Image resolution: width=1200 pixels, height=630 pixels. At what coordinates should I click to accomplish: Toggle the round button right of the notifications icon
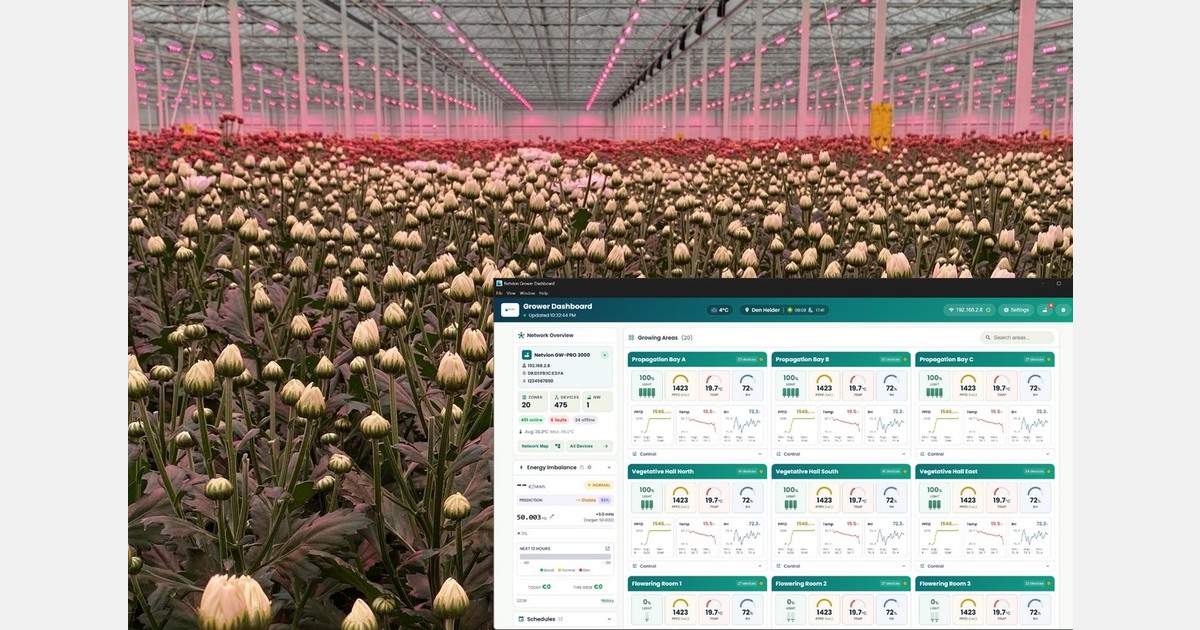click(x=1063, y=310)
